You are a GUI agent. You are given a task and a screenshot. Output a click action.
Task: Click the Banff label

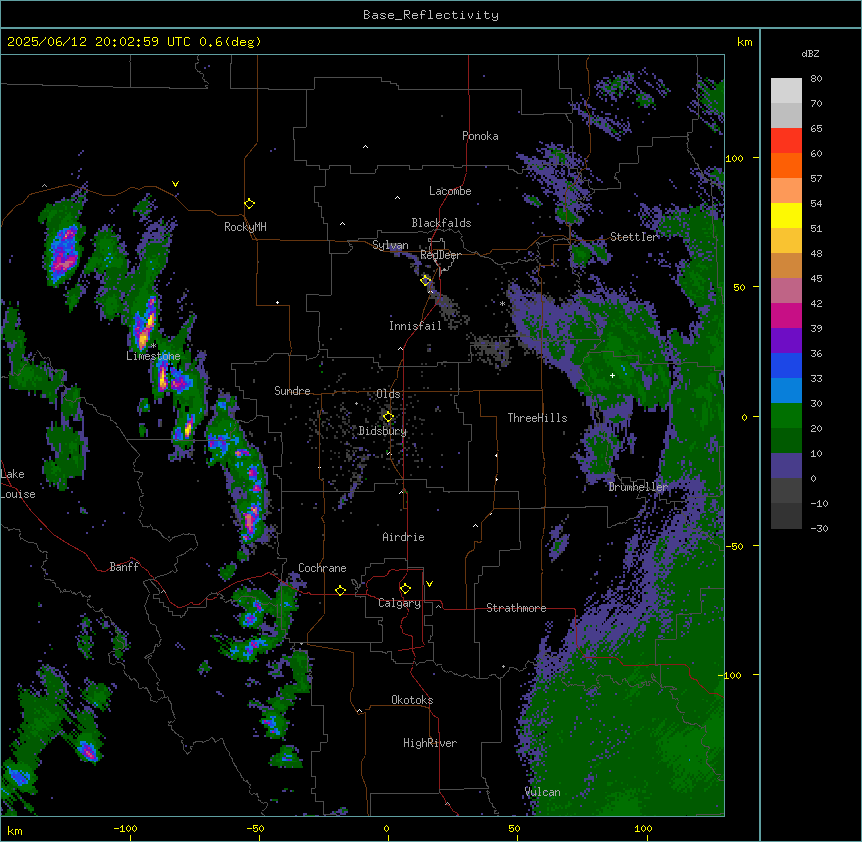(124, 567)
